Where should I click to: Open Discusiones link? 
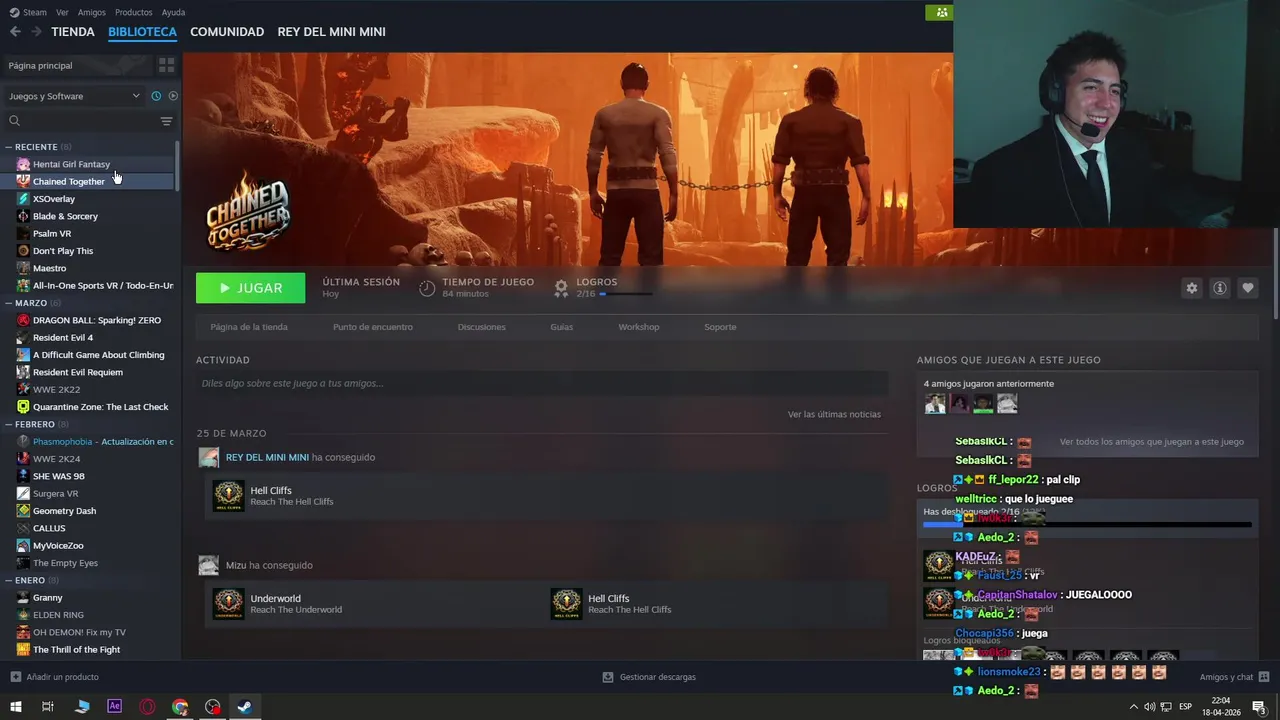coord(481,327)
